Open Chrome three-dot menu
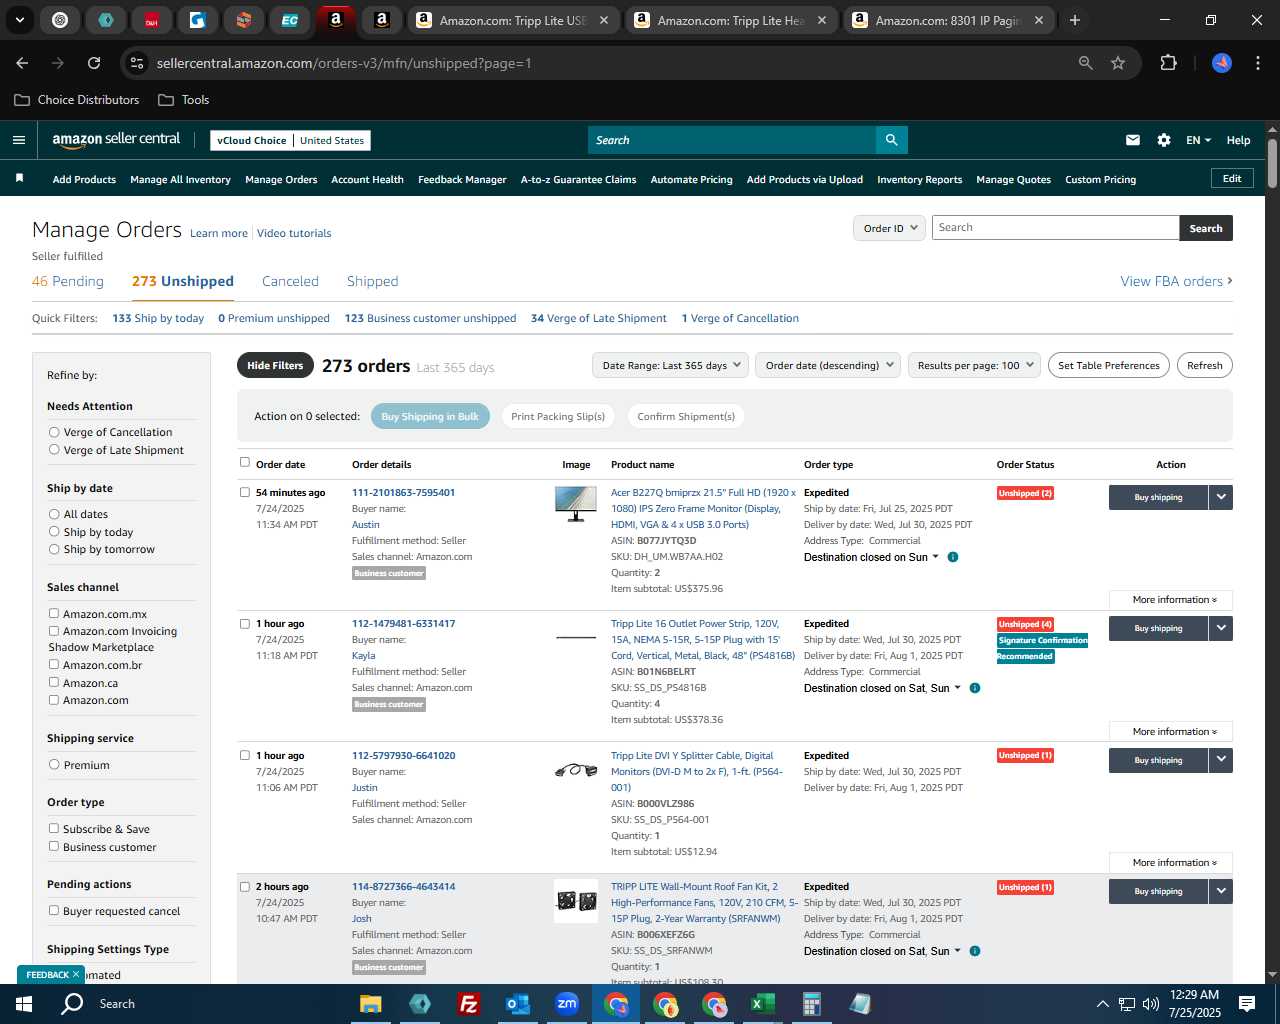This screenshot has width=1280, height=1024. (x=1256, y=63)
